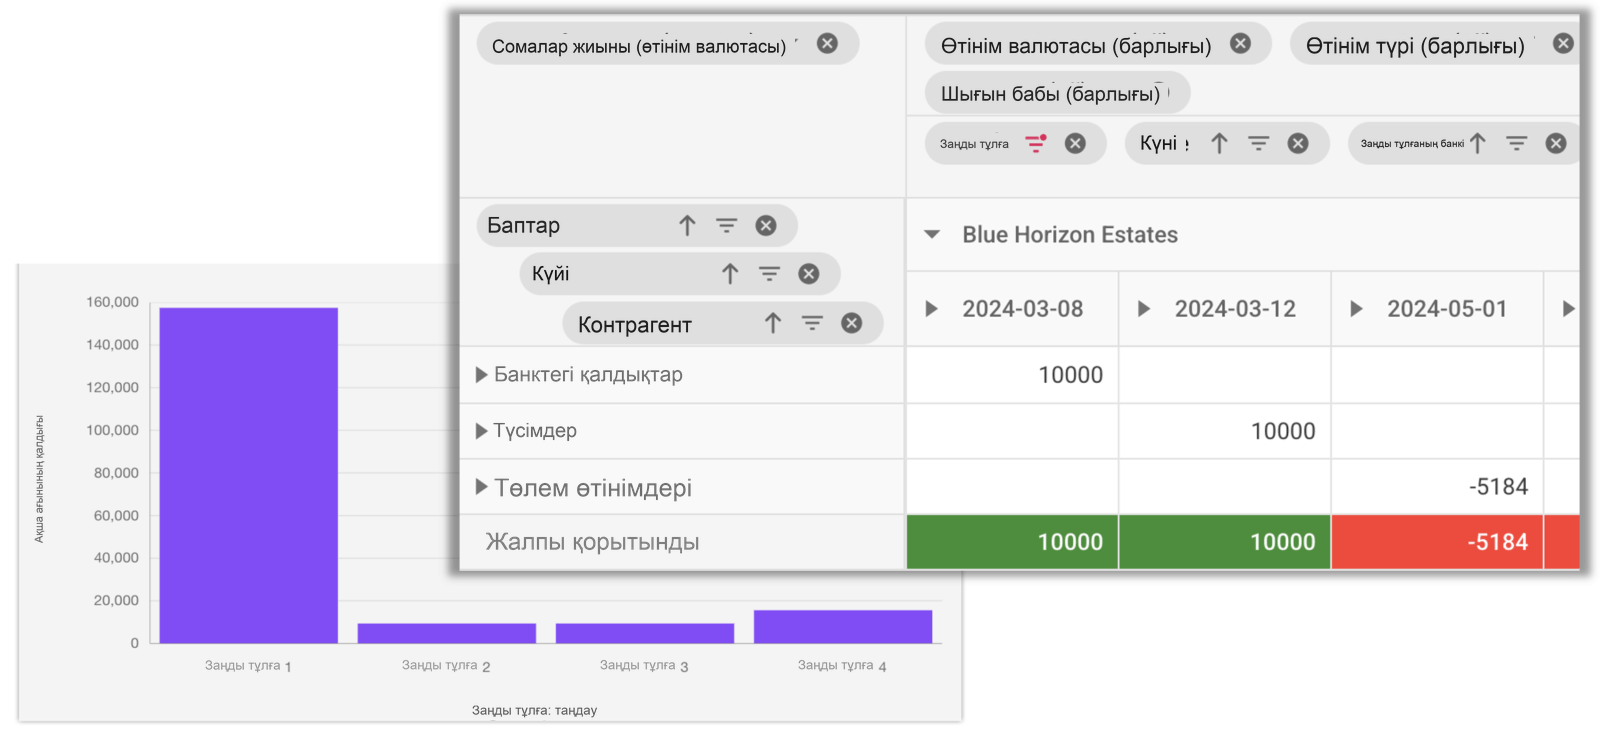The image size is (1600, 737).
Task: Expand the Түсімдер row
Action: coord(481,431)
